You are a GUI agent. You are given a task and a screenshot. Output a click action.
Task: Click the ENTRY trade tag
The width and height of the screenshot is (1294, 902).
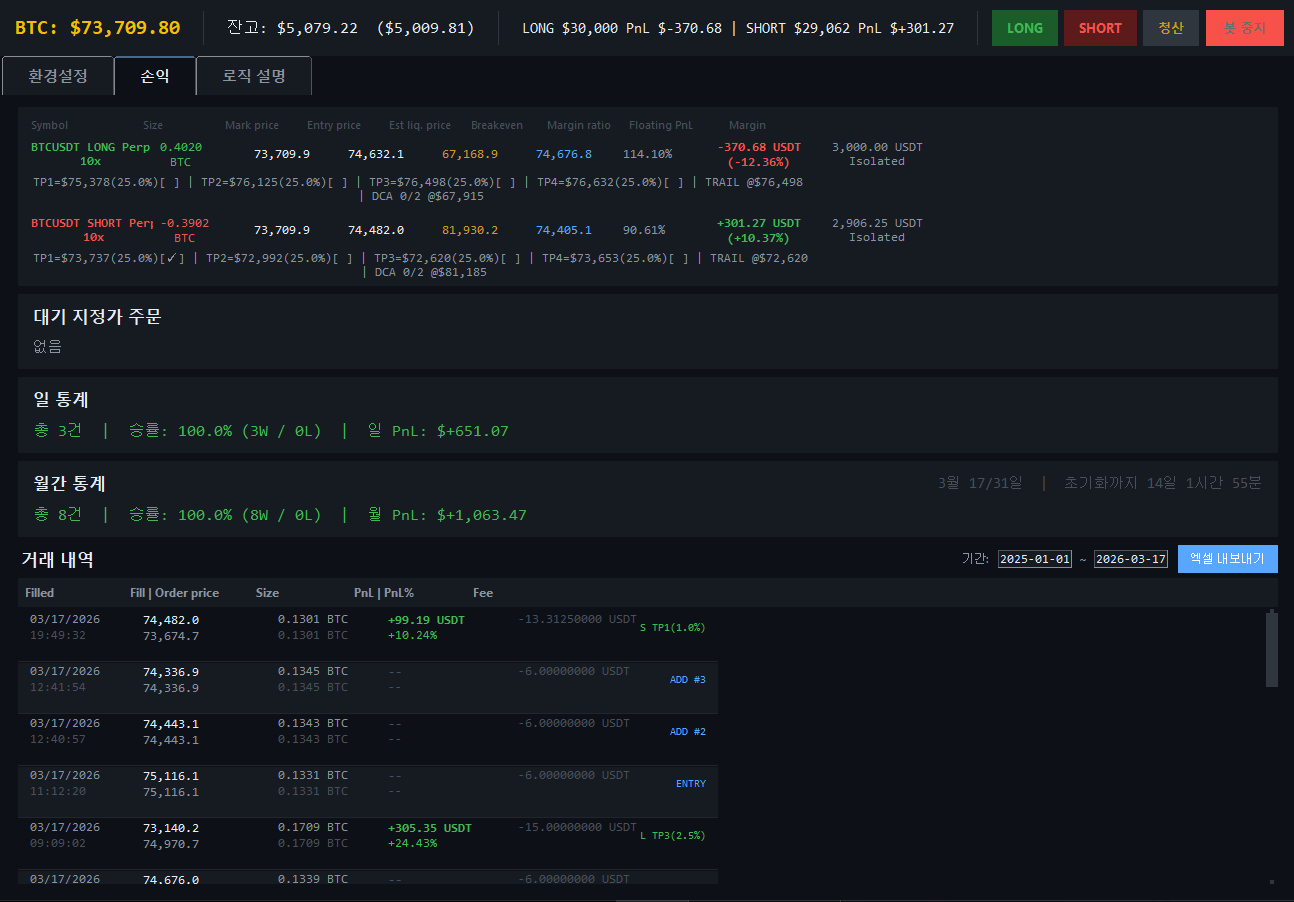pos(690,784)
